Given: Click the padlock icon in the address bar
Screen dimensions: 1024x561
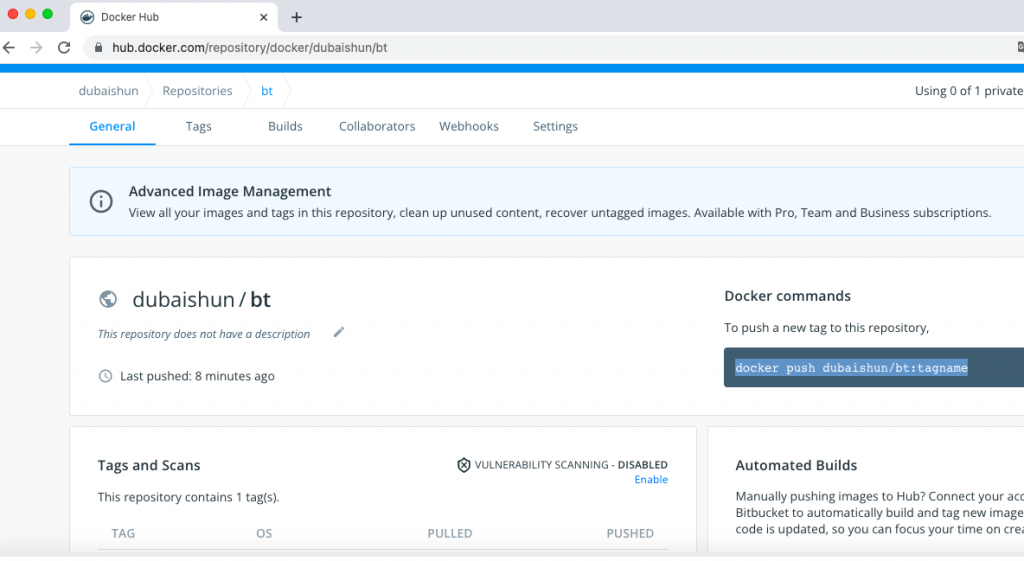Looking at the screenshot, I should [x=99, y=48].
